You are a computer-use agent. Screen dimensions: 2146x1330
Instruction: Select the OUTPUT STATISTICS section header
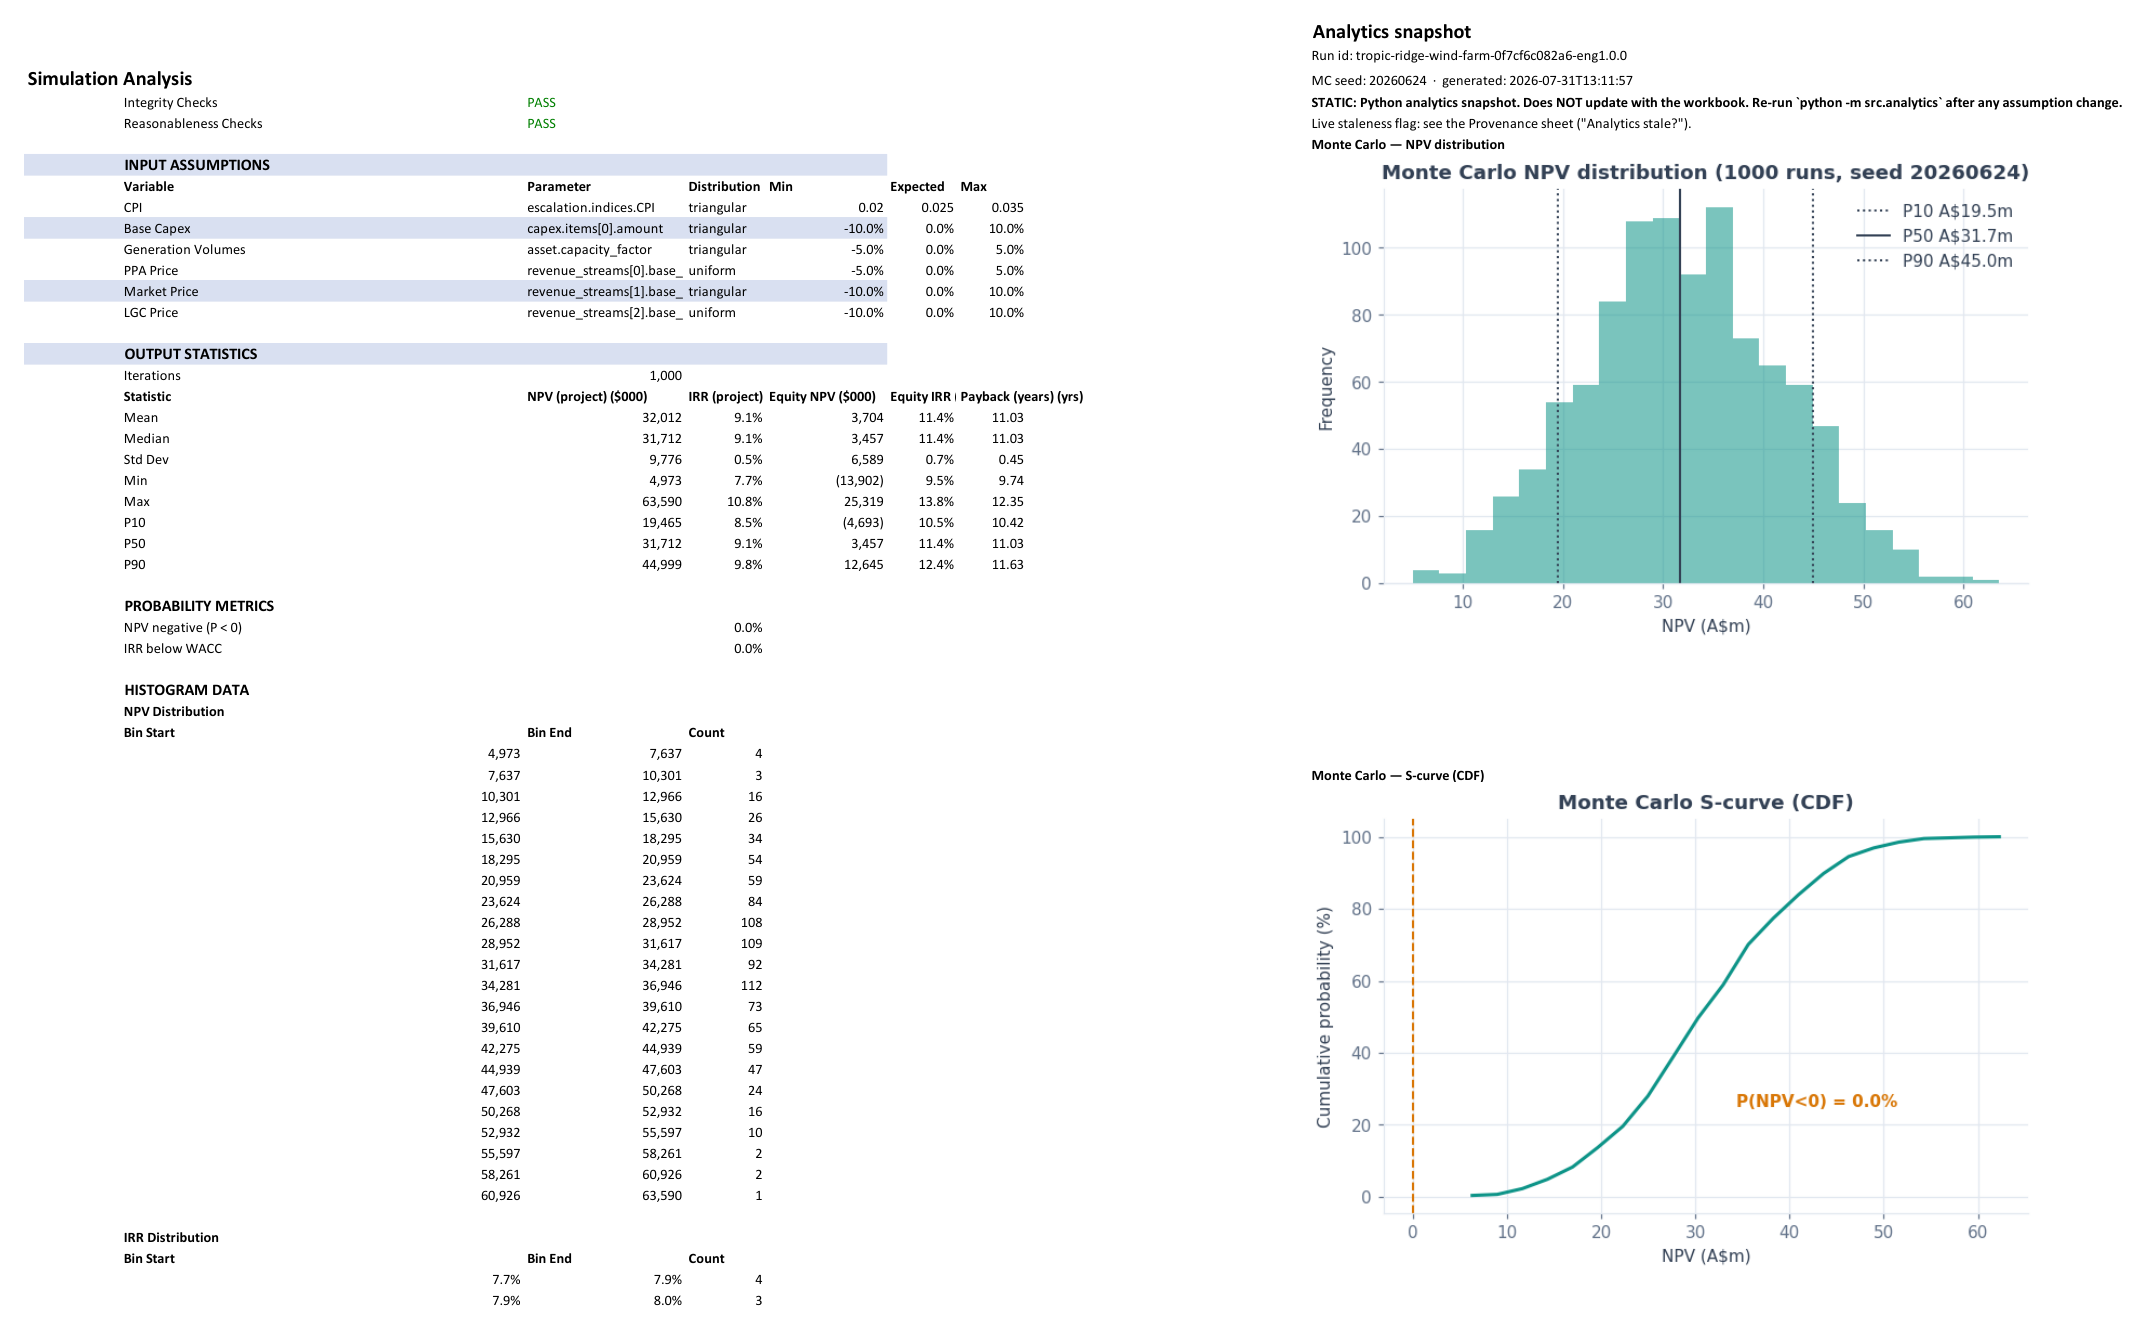click(x=191, y=354)
